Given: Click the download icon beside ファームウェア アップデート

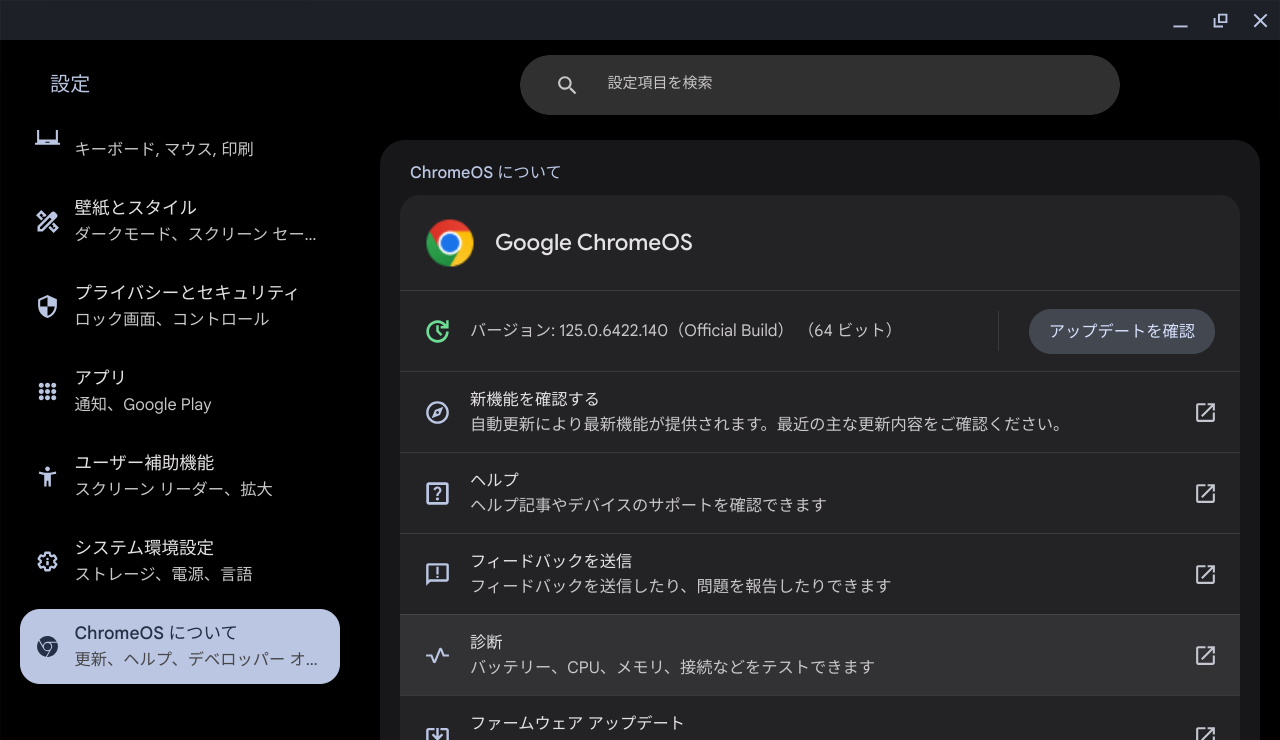Looking at the screenshot, I should point(437,733).
